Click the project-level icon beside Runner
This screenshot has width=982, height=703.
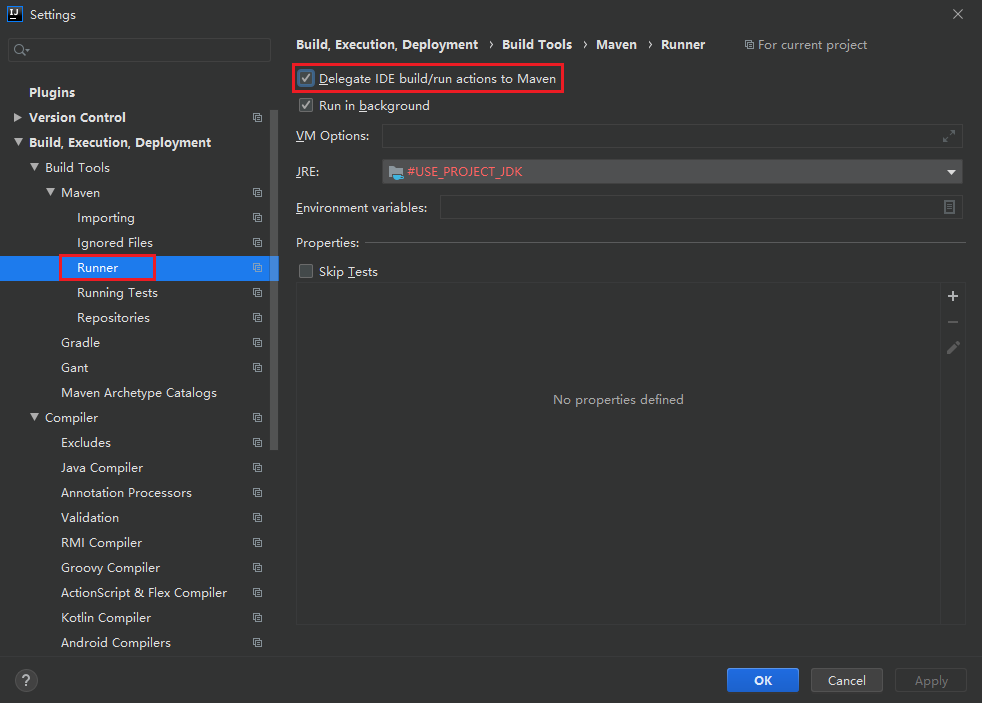point(257,268)
